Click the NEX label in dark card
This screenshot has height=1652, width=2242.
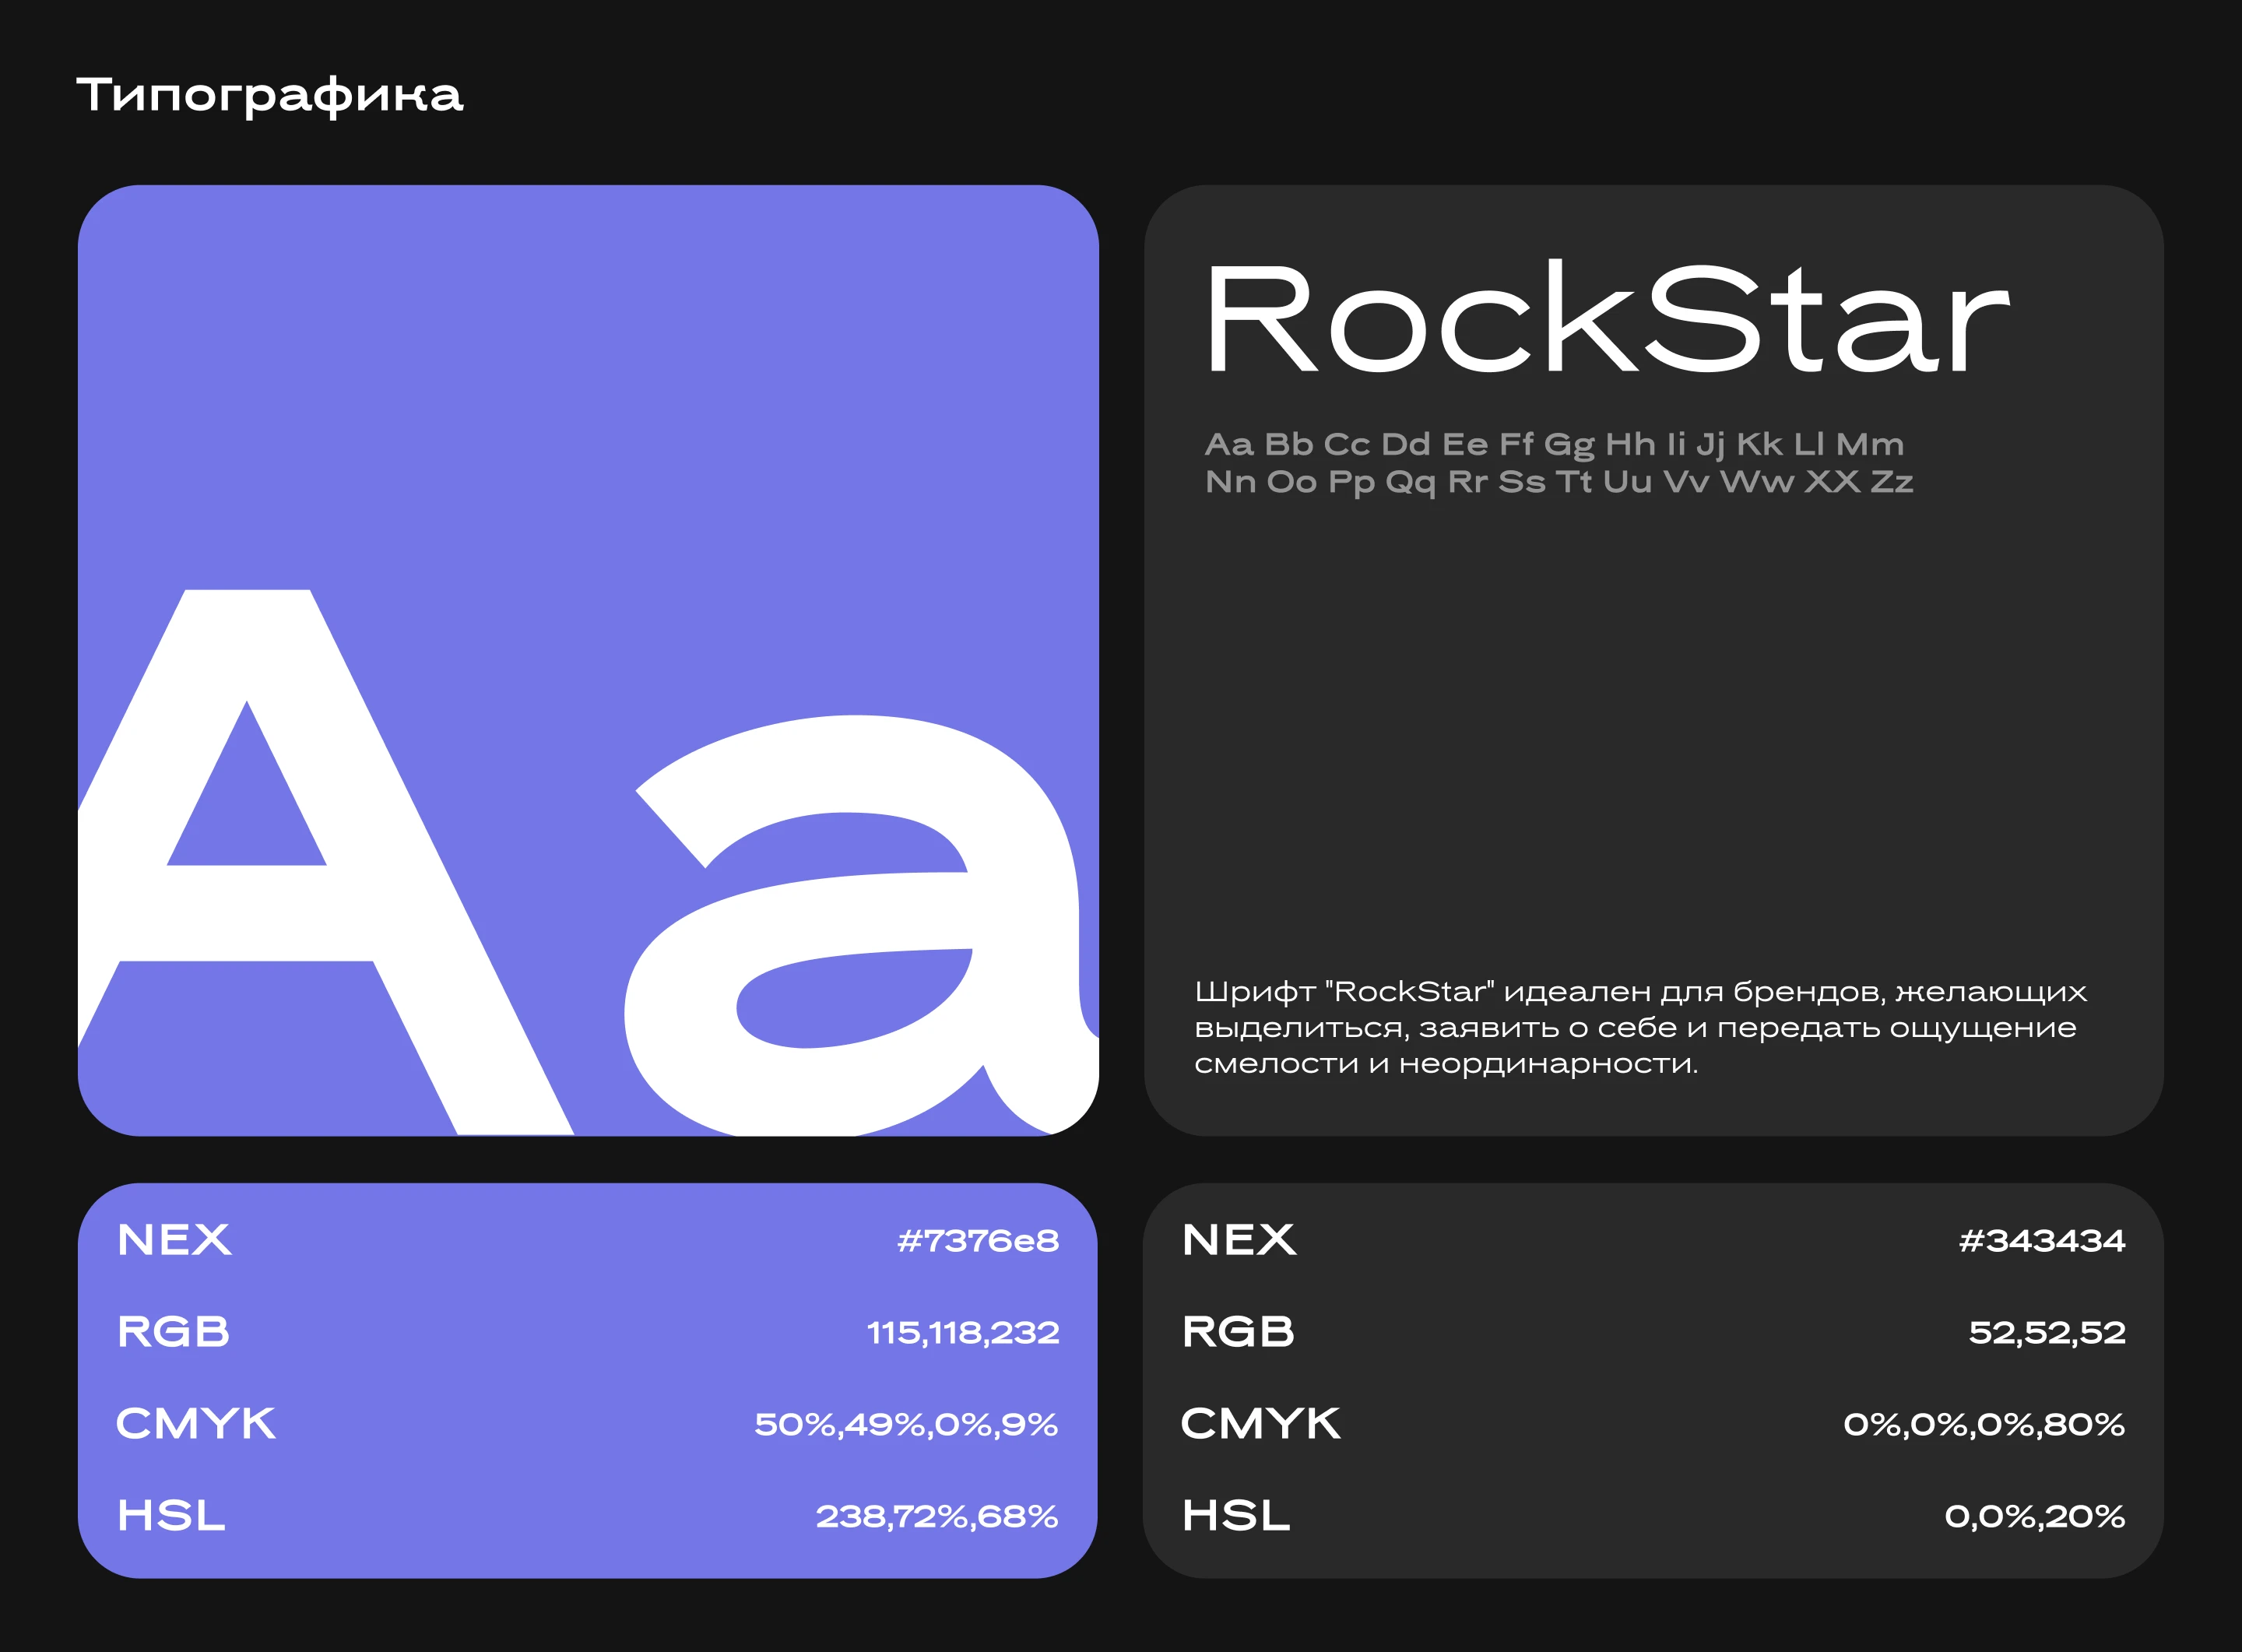point(1239,1240)
